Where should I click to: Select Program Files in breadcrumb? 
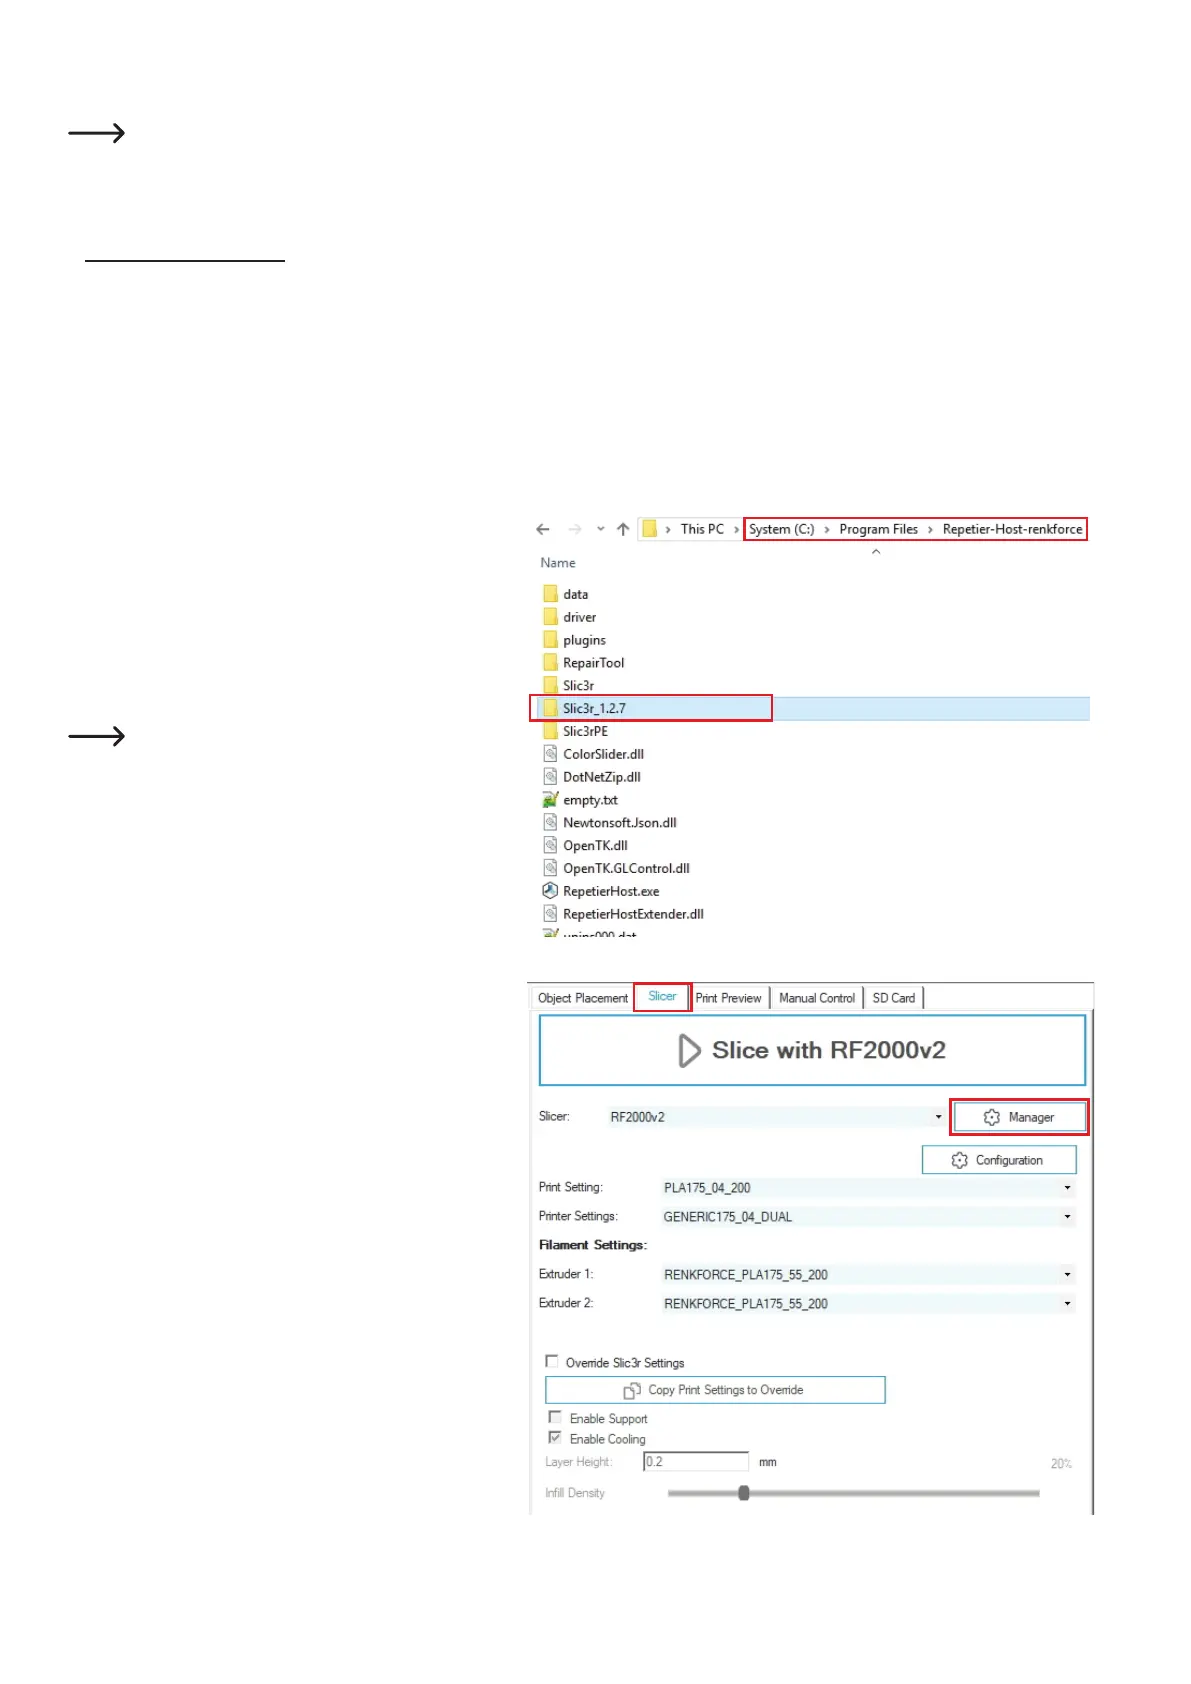click(878, 529)
